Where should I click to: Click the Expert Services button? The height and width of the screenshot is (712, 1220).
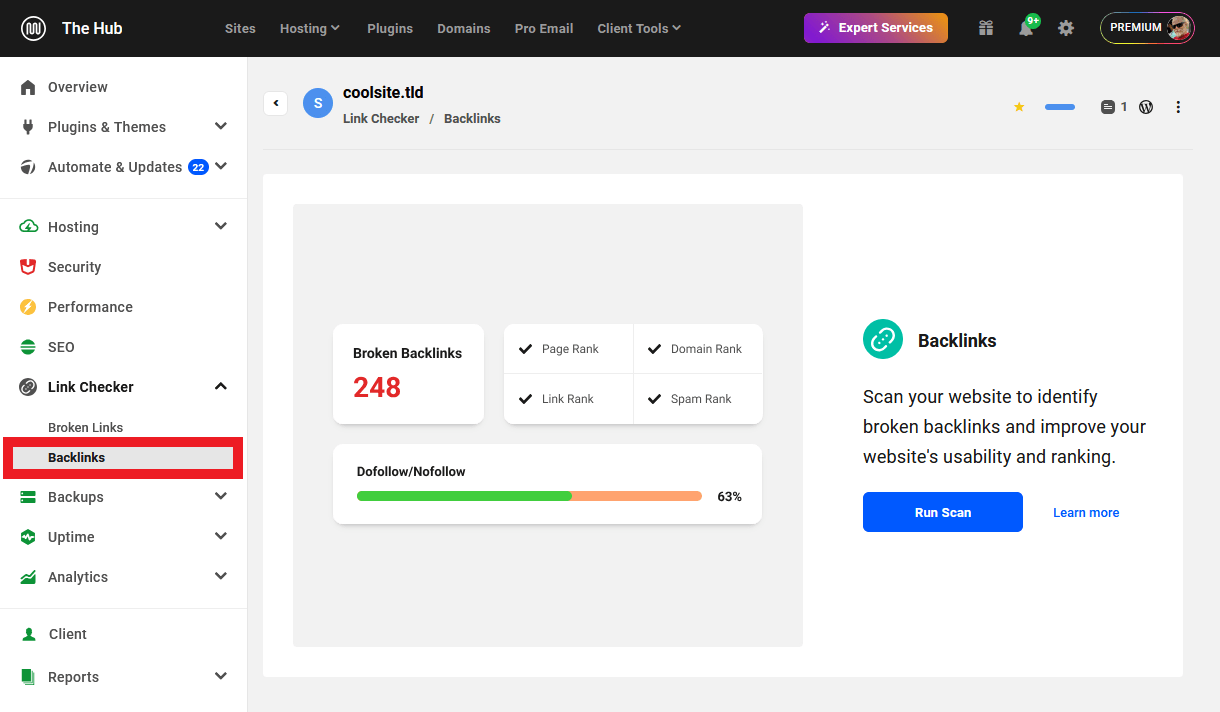pos(876,28)
